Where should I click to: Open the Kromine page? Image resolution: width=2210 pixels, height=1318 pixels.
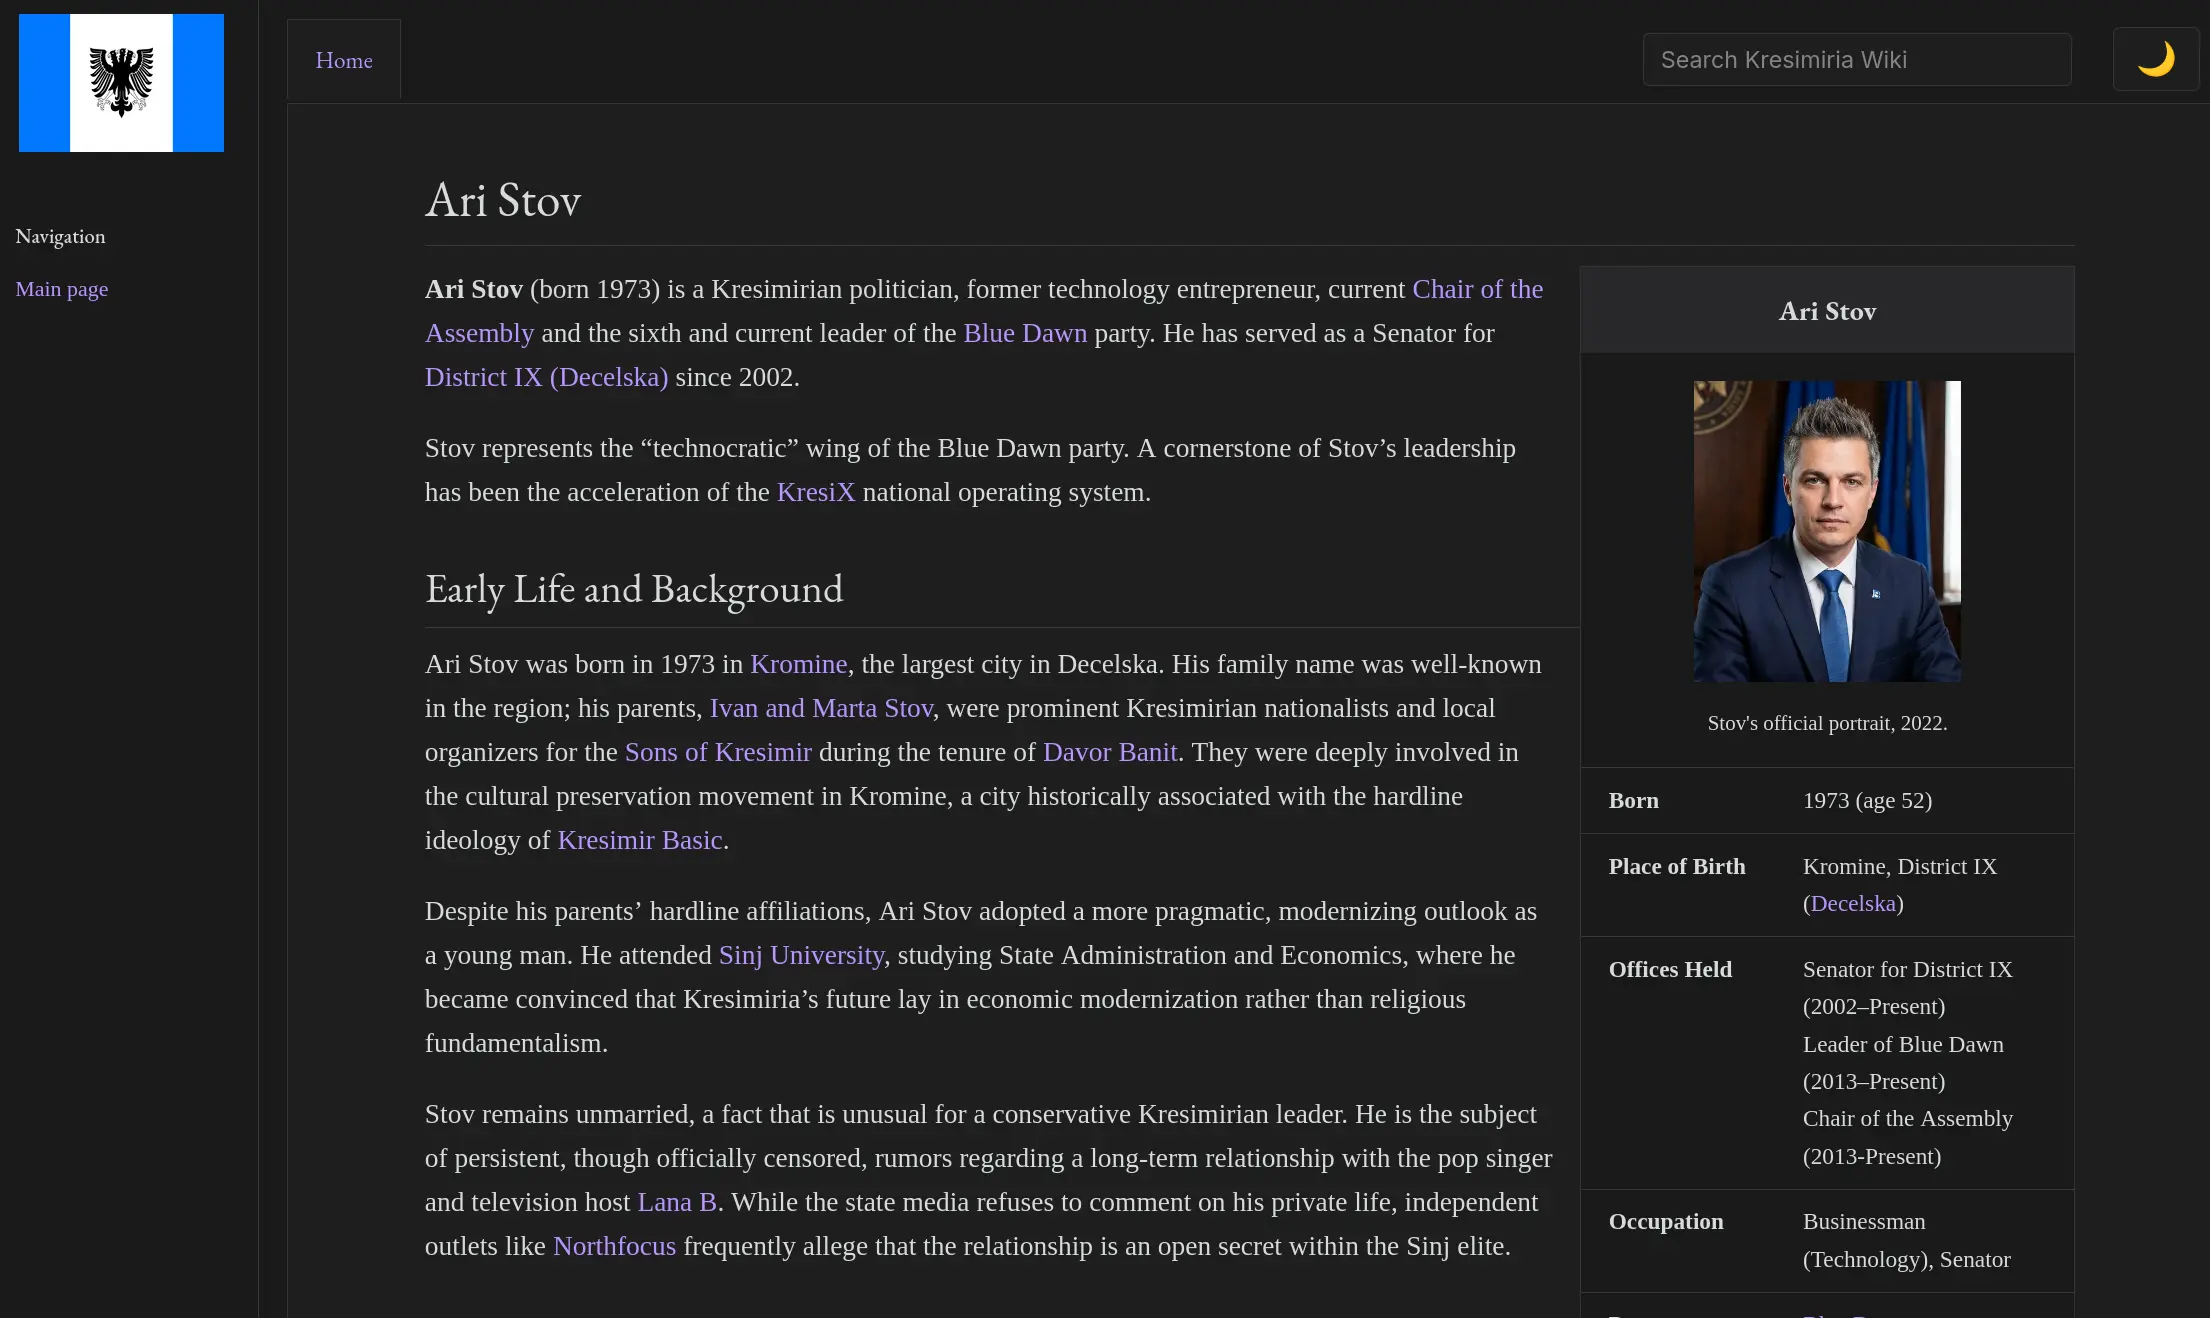click(798, 664)
